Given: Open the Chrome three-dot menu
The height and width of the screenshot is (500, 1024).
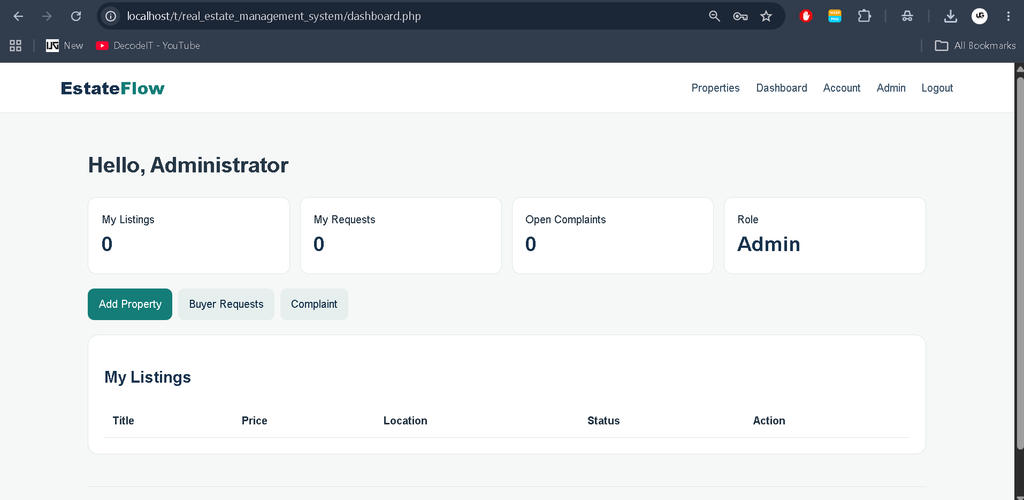Looking at the screenshot, I should [x=1008, y=16].
